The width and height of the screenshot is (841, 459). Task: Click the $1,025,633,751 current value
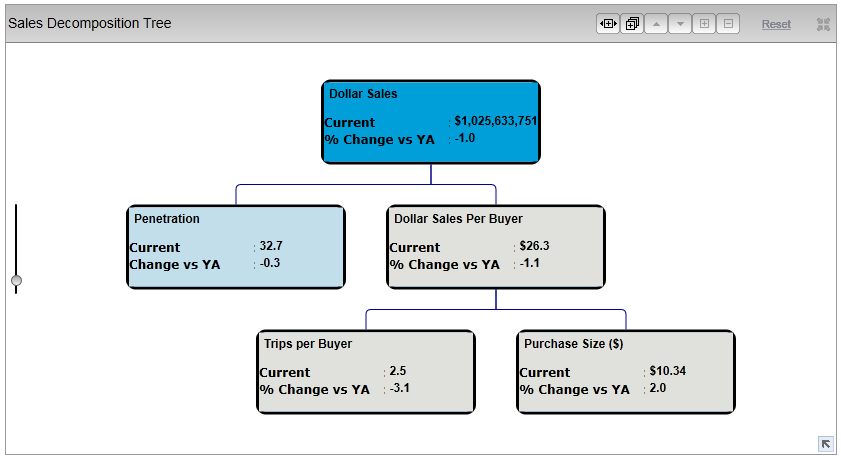point(495,121)
